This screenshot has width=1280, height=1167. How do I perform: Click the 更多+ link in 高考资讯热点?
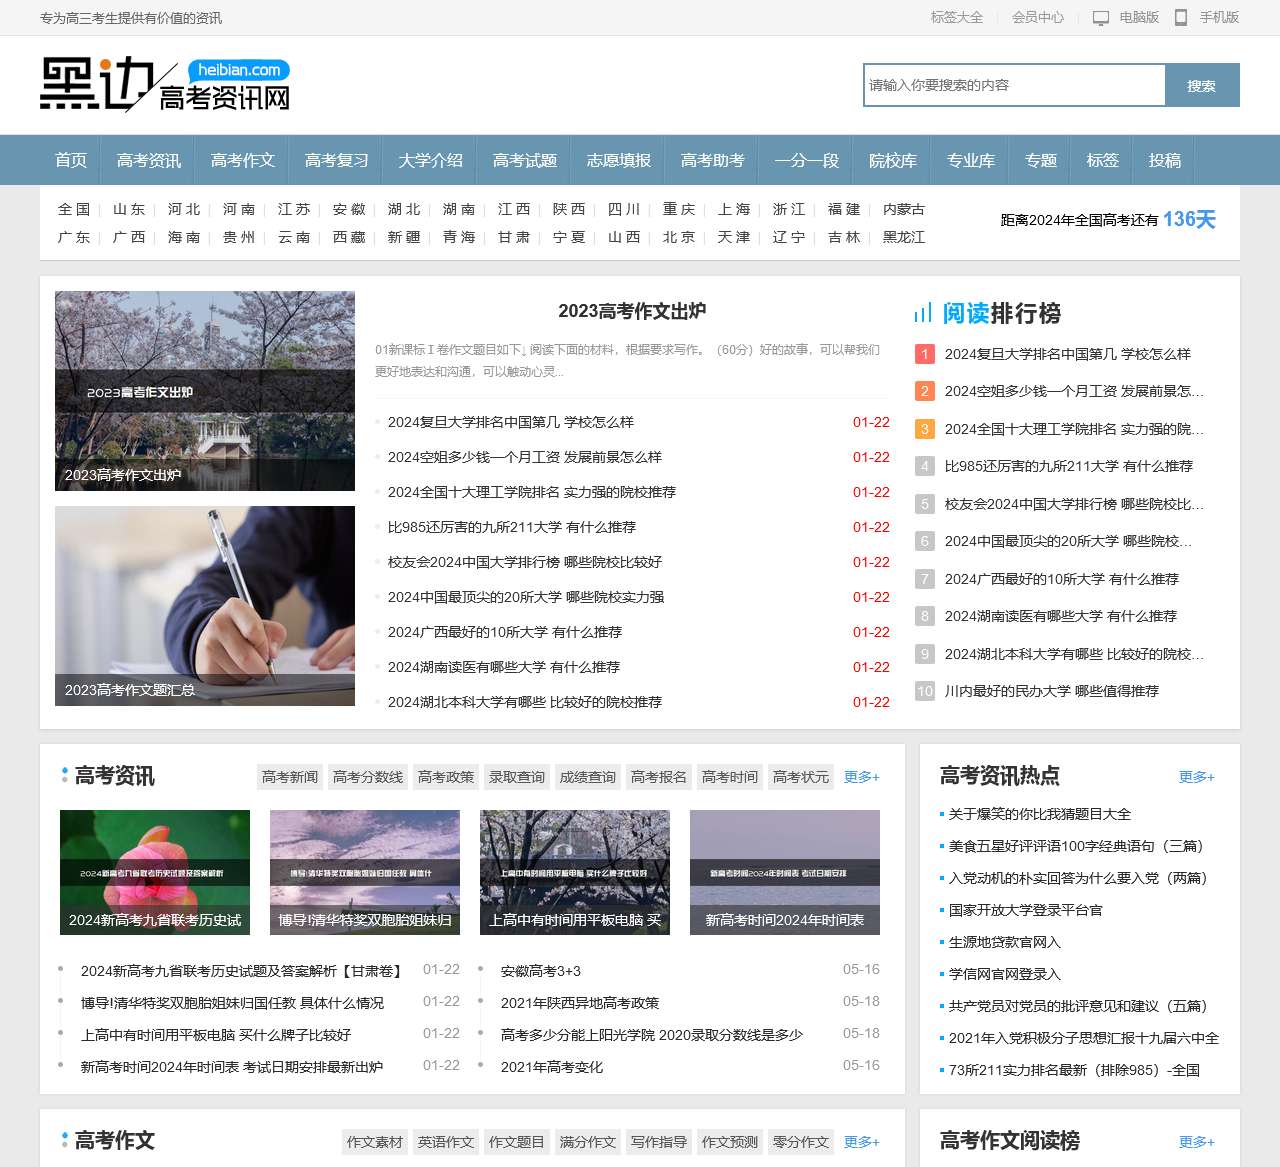point(1196,776)
